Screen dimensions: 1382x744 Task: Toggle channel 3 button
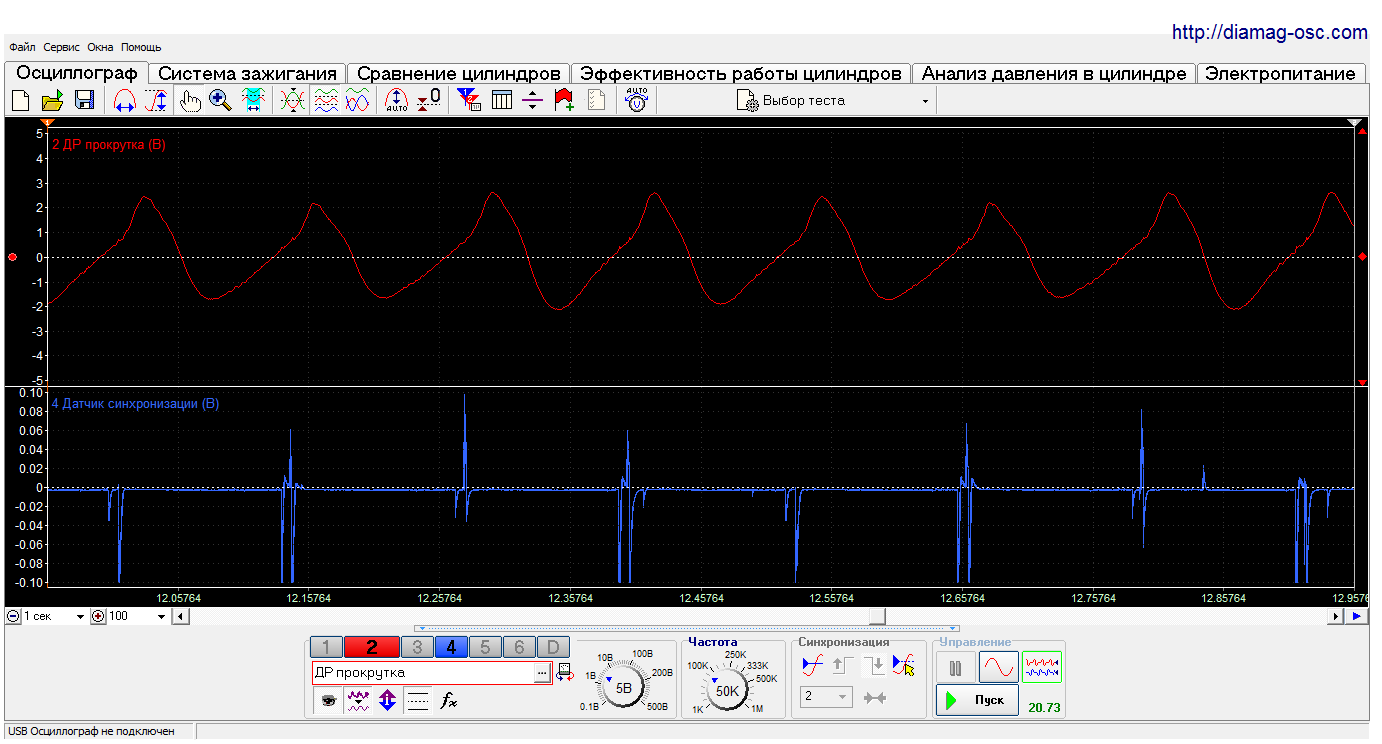(x=417, y=647)
